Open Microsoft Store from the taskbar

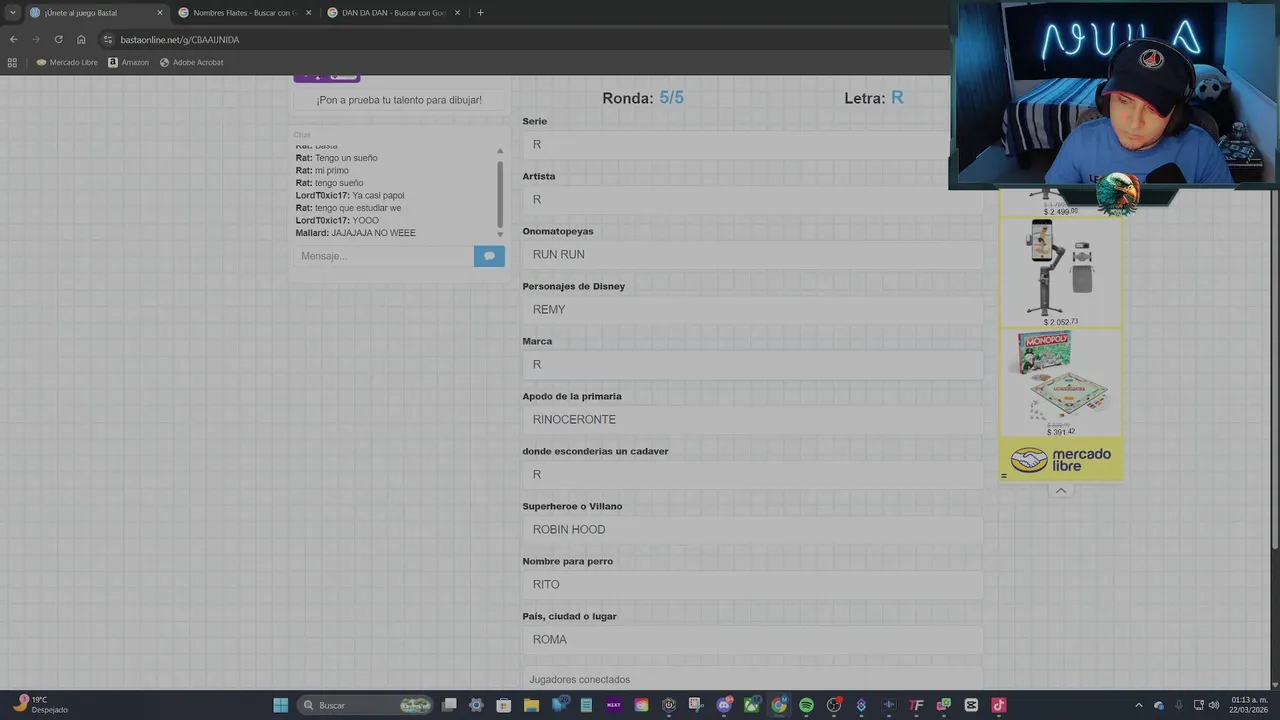click(504, 705)
